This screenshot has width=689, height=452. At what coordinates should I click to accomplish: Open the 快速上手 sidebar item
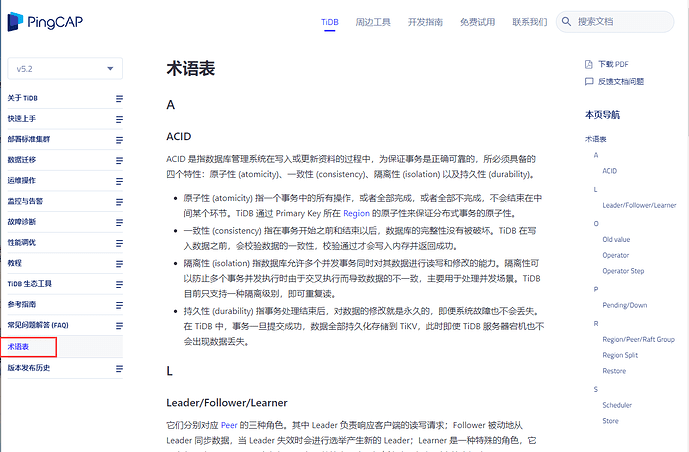pos(22,119)
